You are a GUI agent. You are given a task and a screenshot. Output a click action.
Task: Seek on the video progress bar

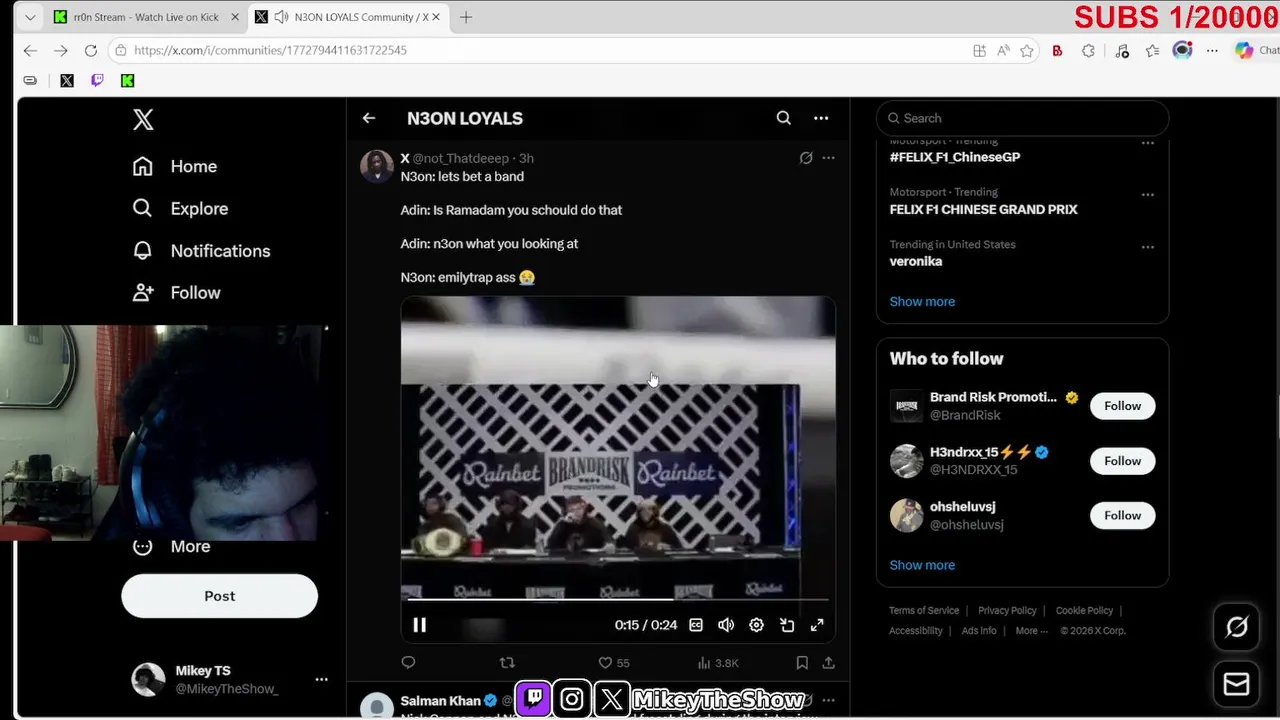(x=618, y=599)
